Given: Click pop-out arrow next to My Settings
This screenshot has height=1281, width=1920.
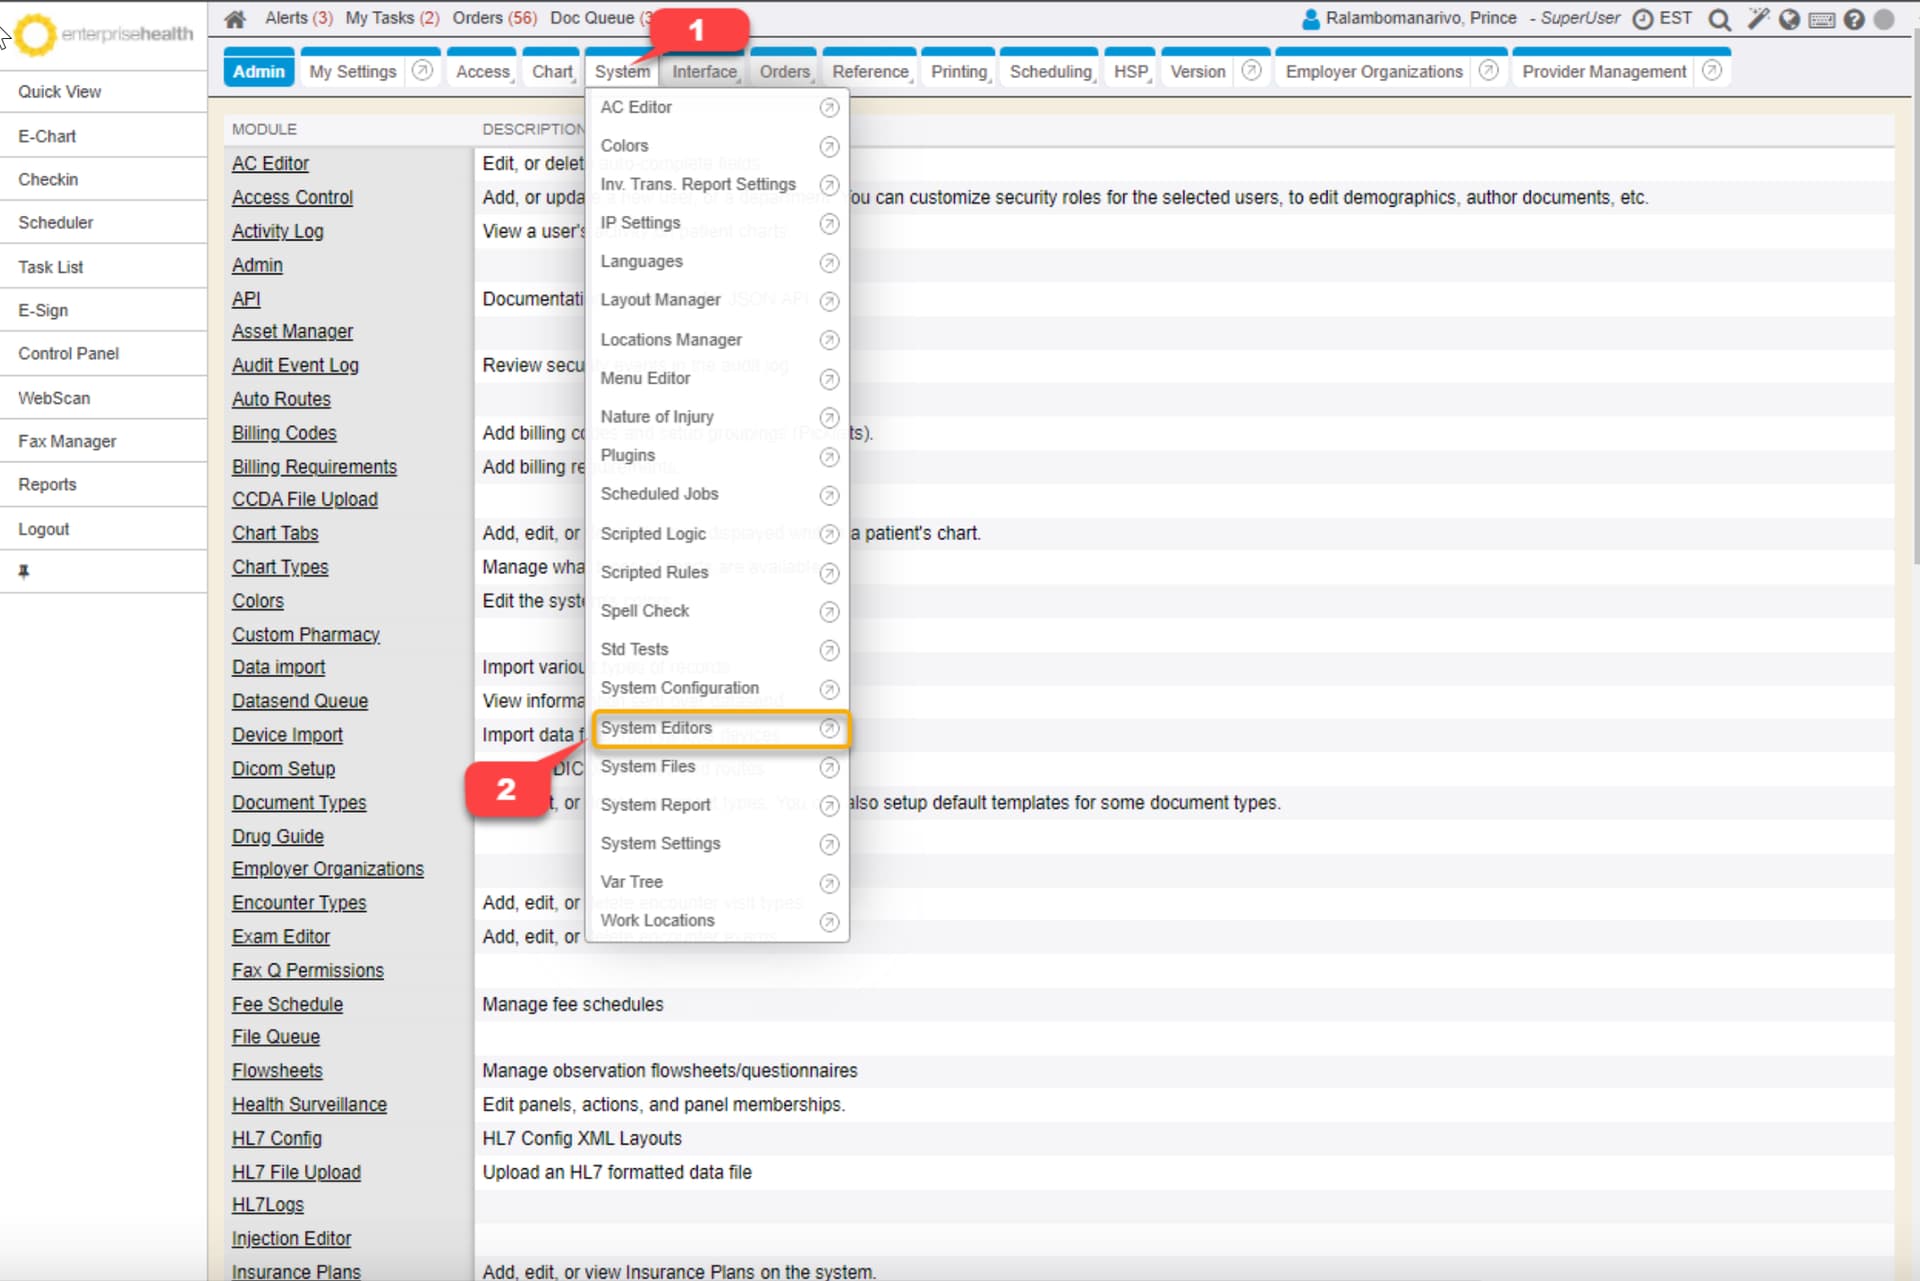Looking at the screenshot, I should click(x=422, y=71).
